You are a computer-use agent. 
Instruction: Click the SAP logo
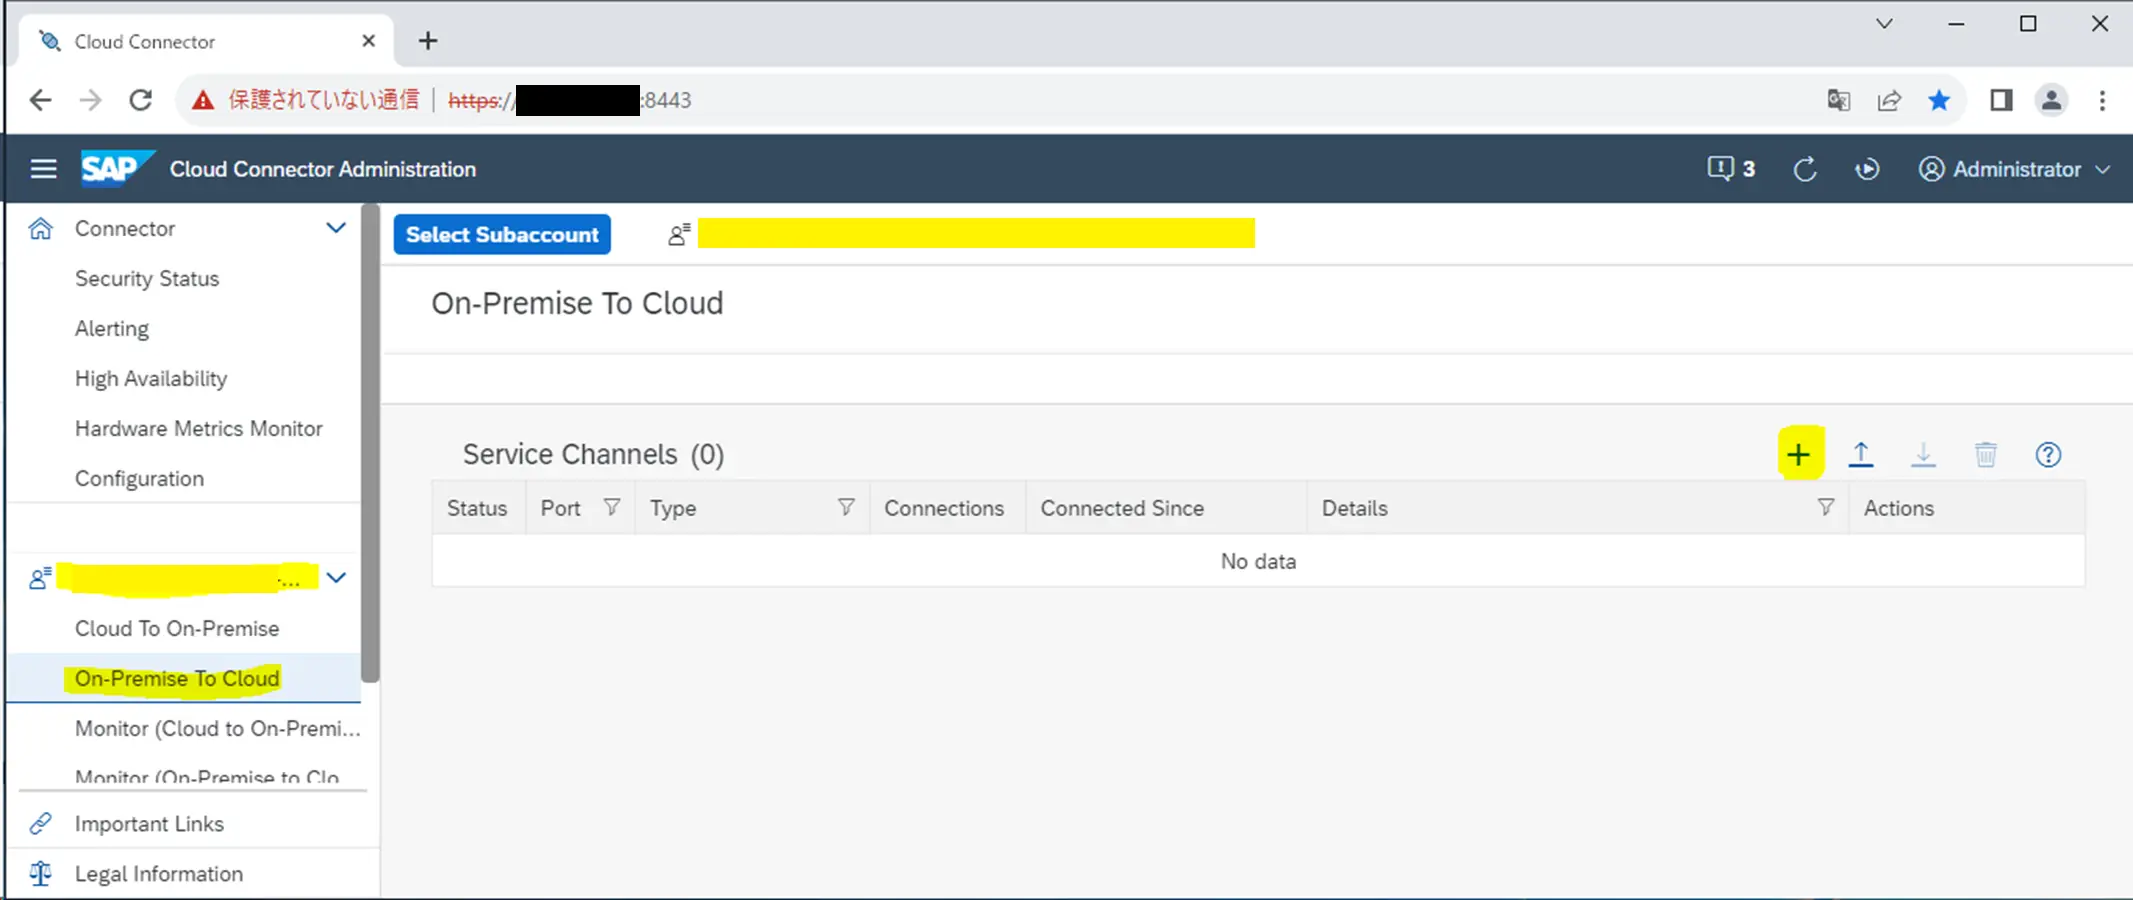pos(117,168)
